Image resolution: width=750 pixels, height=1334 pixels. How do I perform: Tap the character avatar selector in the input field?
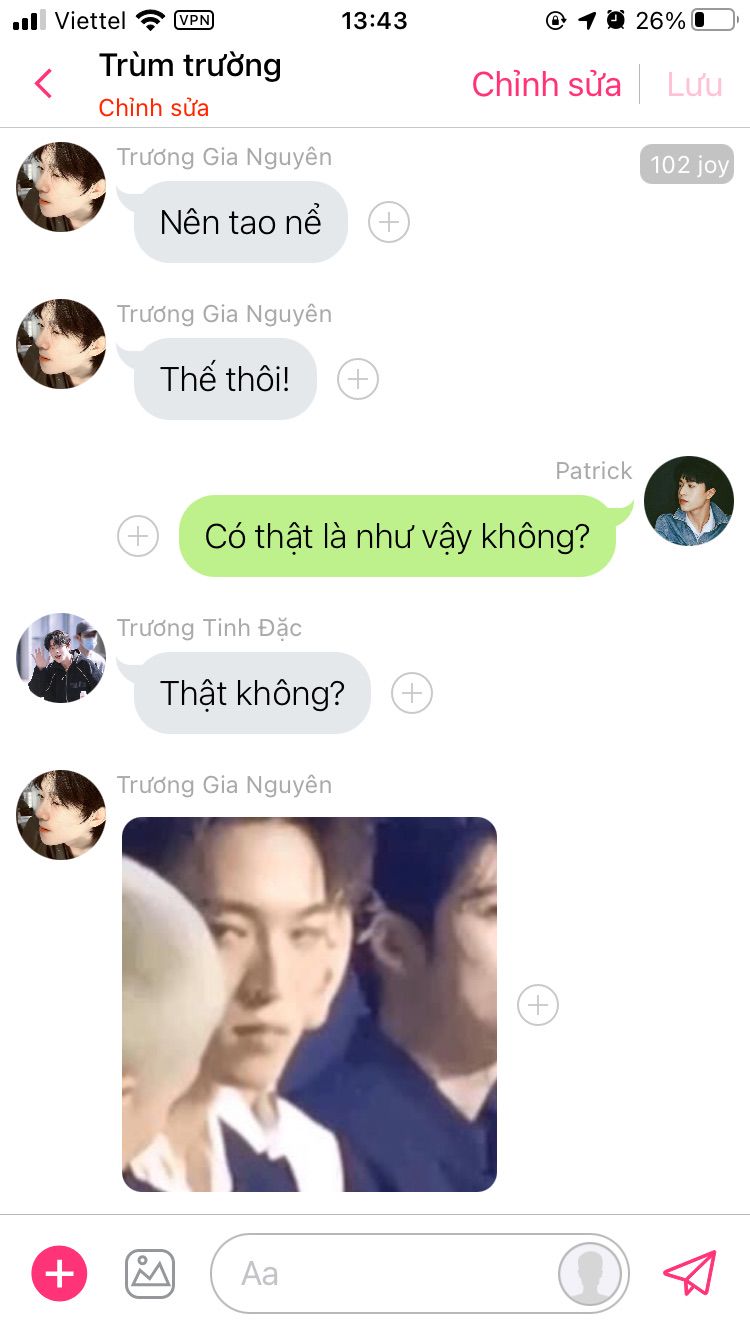590,1274
